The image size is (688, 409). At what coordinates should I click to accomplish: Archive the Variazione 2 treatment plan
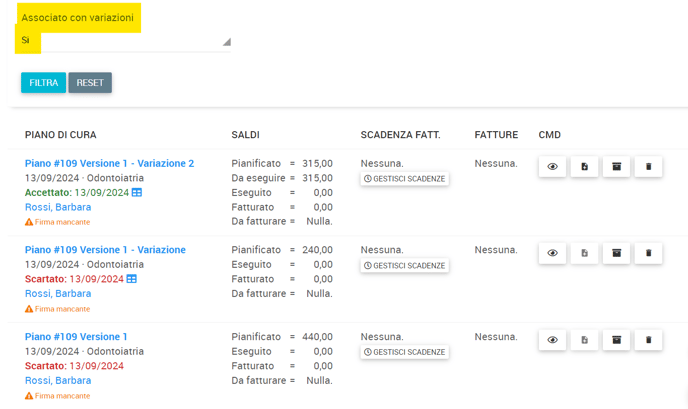(x=616, y=167)
